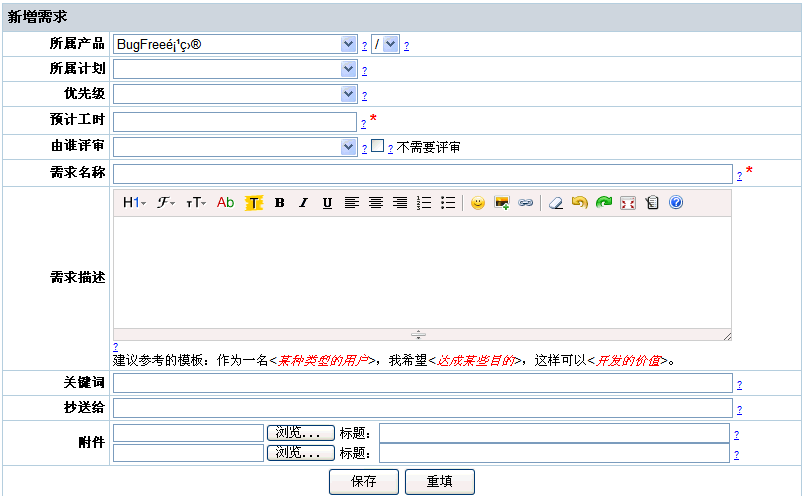Open the module dropdown showing slash
The width and height of the screenshot is (802, 496).
click(385, 44)
